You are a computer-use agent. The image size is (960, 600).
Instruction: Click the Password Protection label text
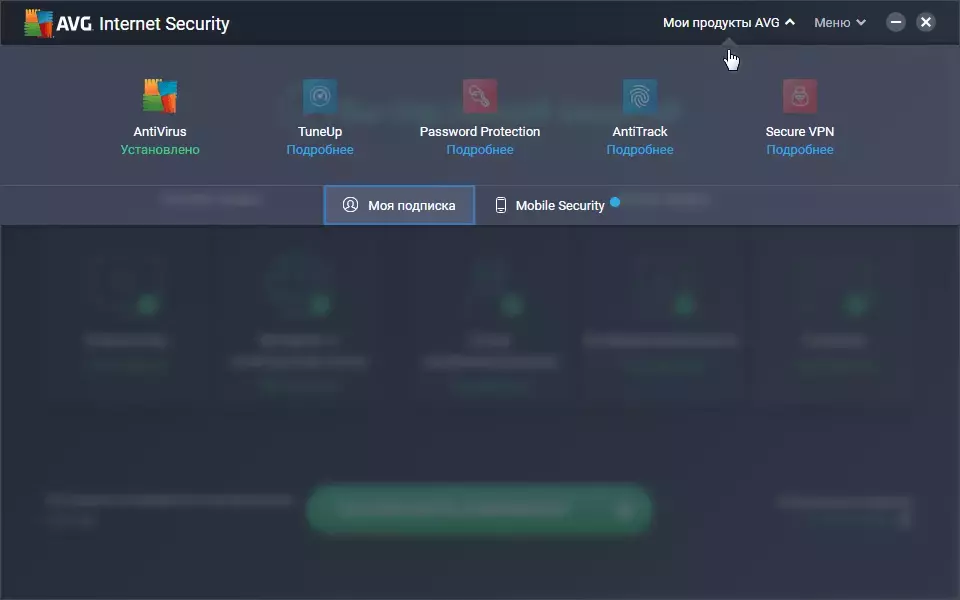click(x=480, y=132)
